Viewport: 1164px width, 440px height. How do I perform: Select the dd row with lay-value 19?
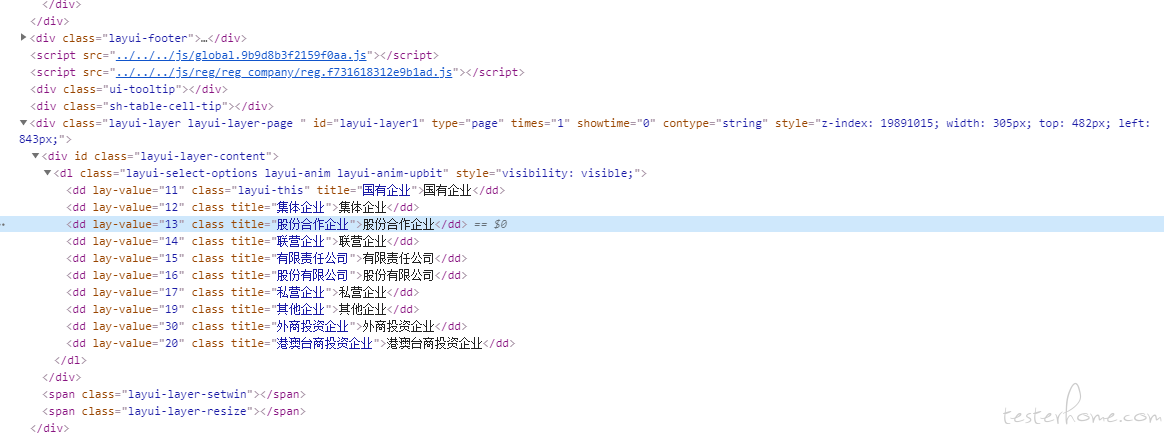(243, 309)
